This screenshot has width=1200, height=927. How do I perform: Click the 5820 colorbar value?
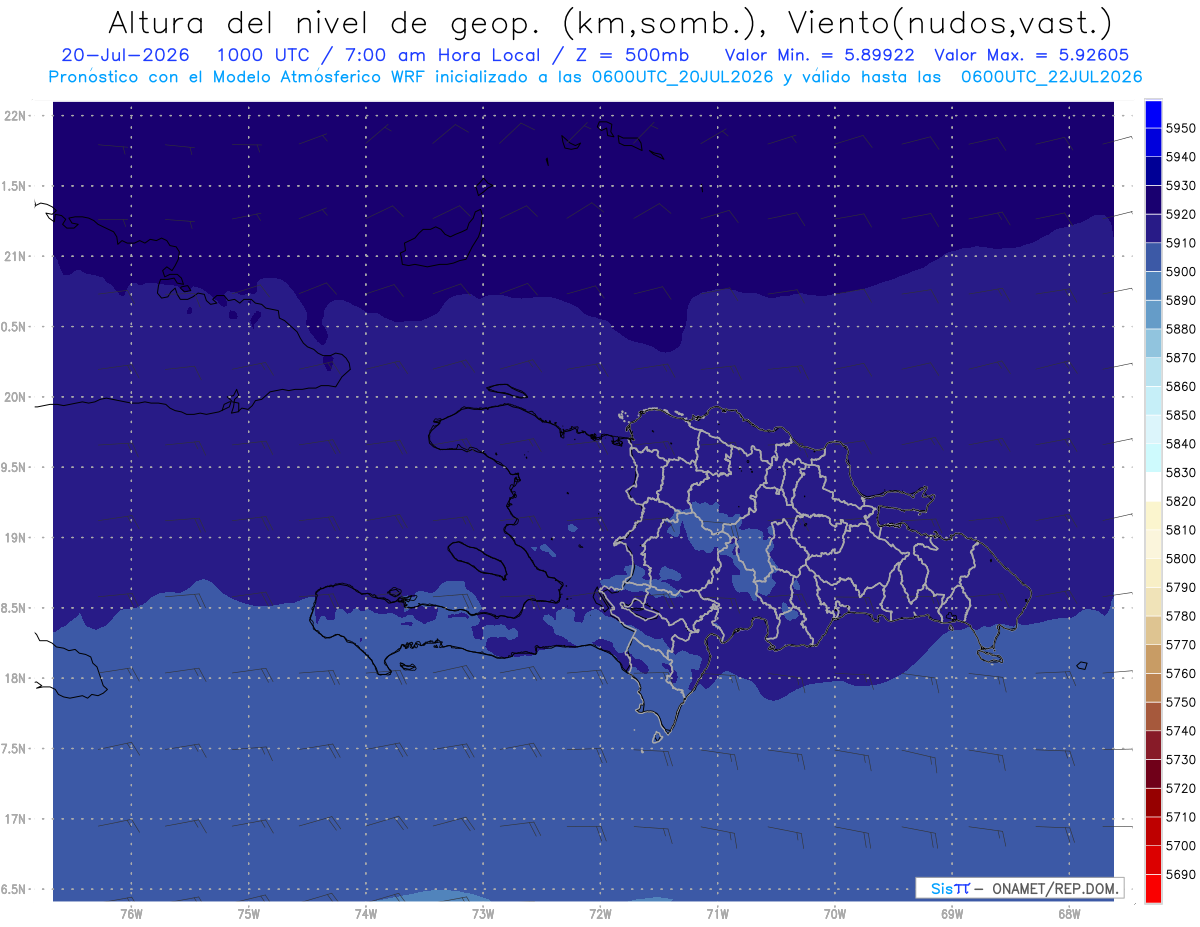pyautogui.click(x=1180, y=501)
